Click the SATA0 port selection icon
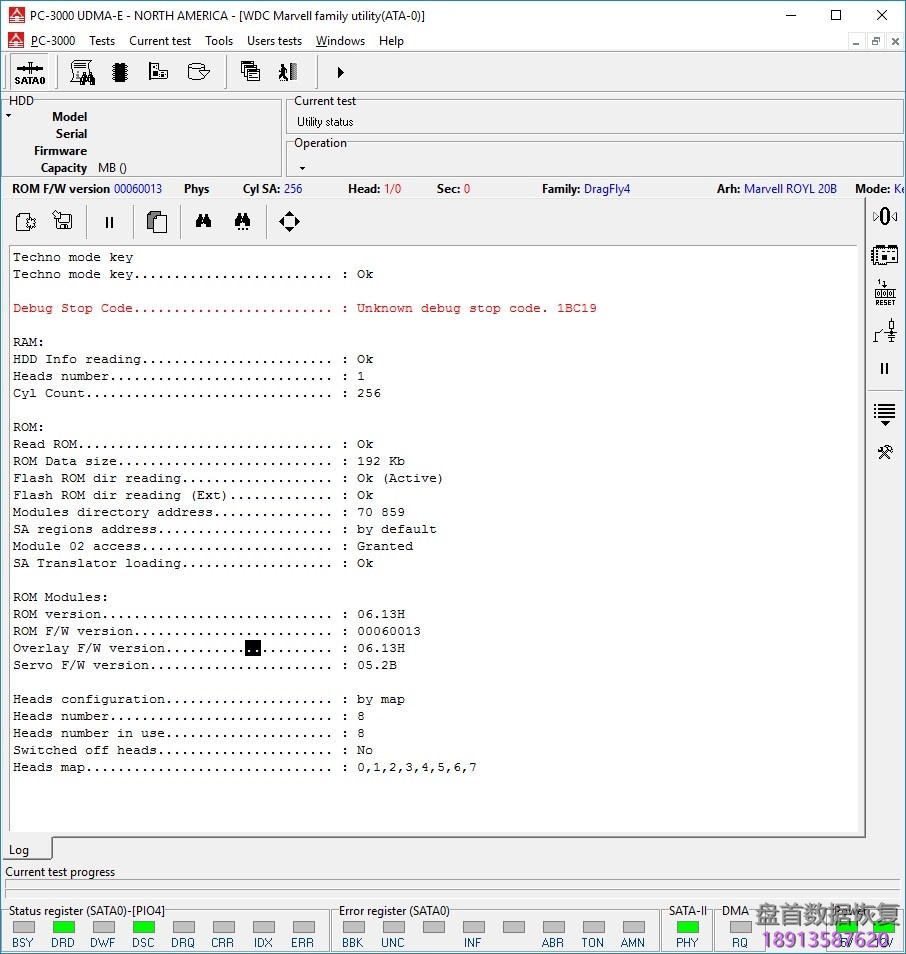The width and height of the screenshot is (906, 954). tap(30, 72)
